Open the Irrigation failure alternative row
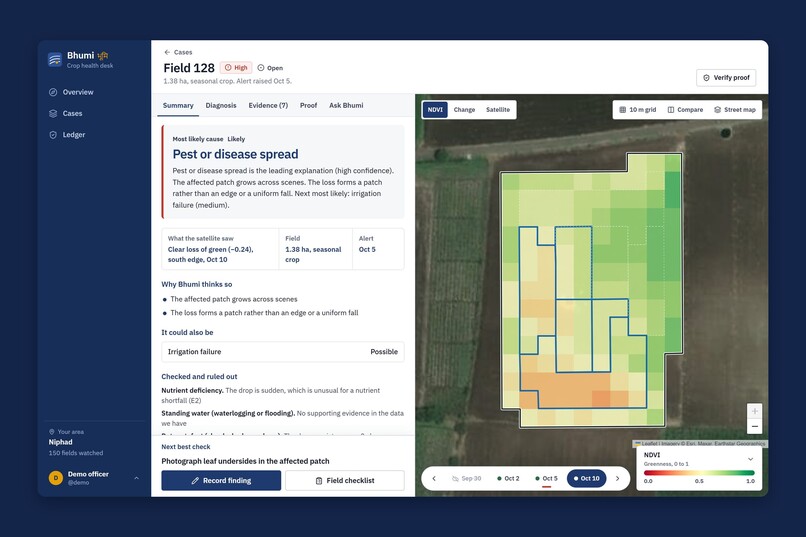 (x=283, y=351)
